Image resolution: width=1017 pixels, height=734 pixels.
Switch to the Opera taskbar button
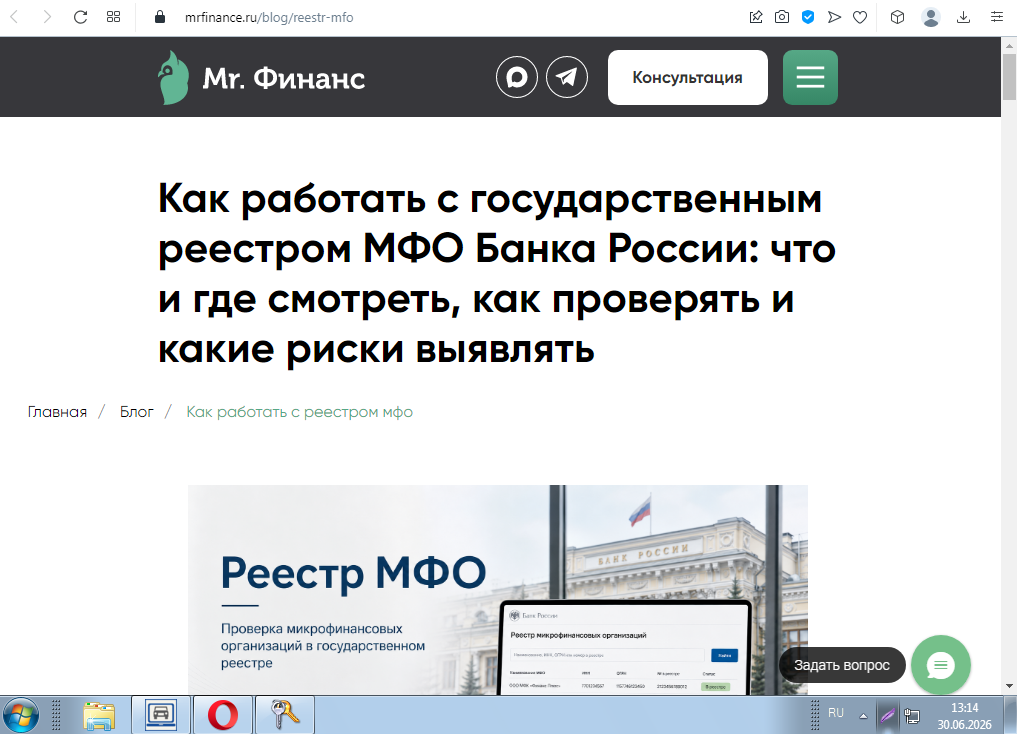(222, 715)
